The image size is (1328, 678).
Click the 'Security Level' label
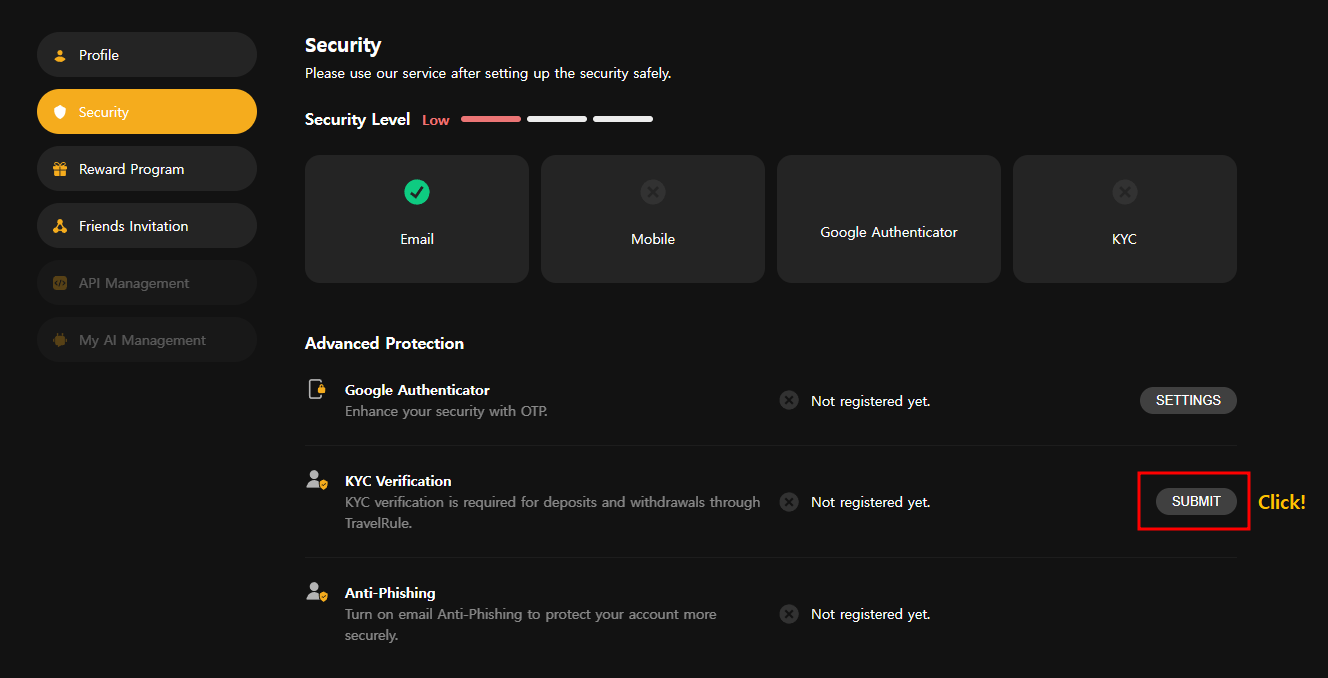click(x=357, y=119)
